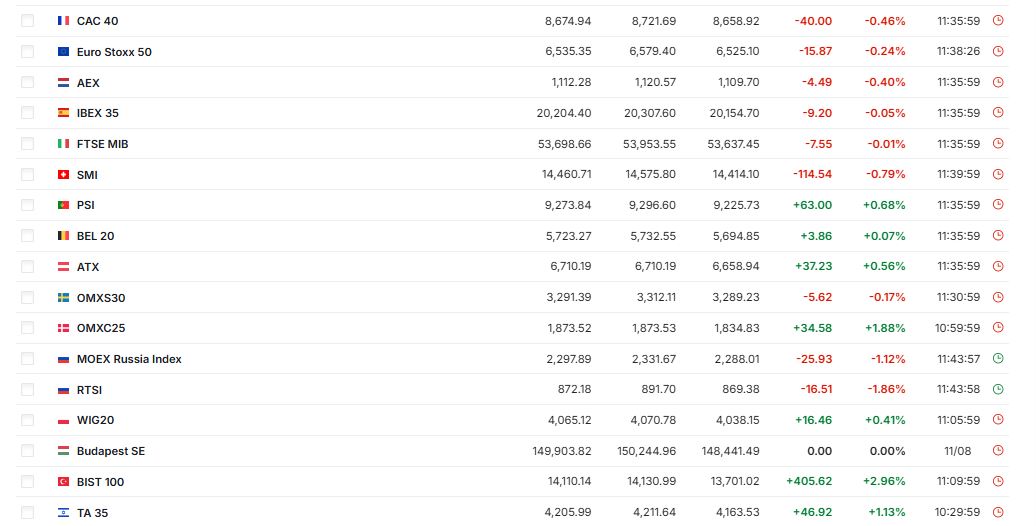Go to the Budapest SE index link
Viewport: 1036px width, 526px height.
110,451
